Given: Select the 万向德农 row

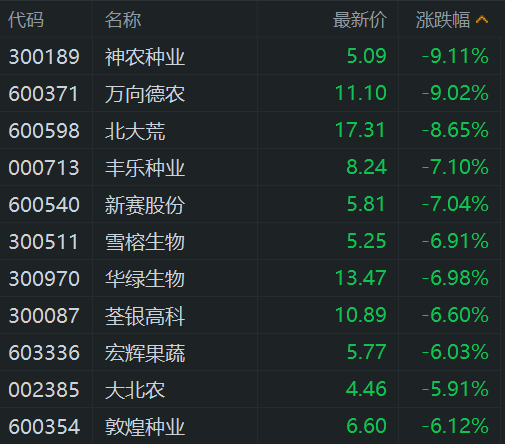Looking at the screenshot, I should 250,93.
